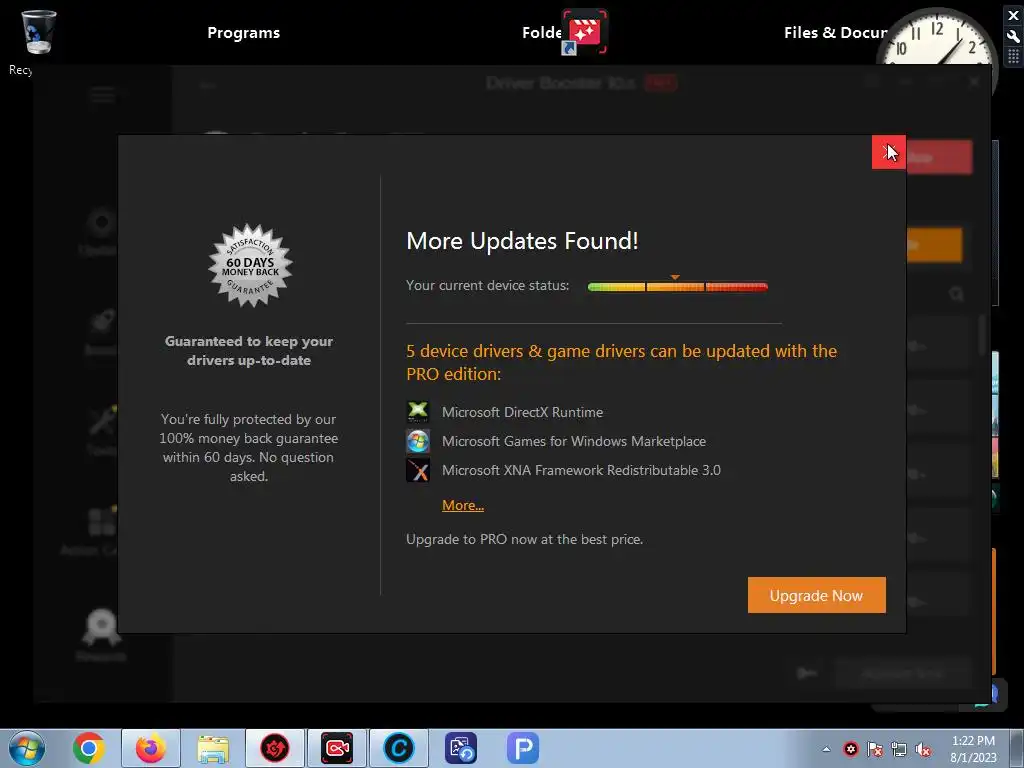Click the Programs desktop label
Screen dimensions: 1024x768
coord(244,33)
